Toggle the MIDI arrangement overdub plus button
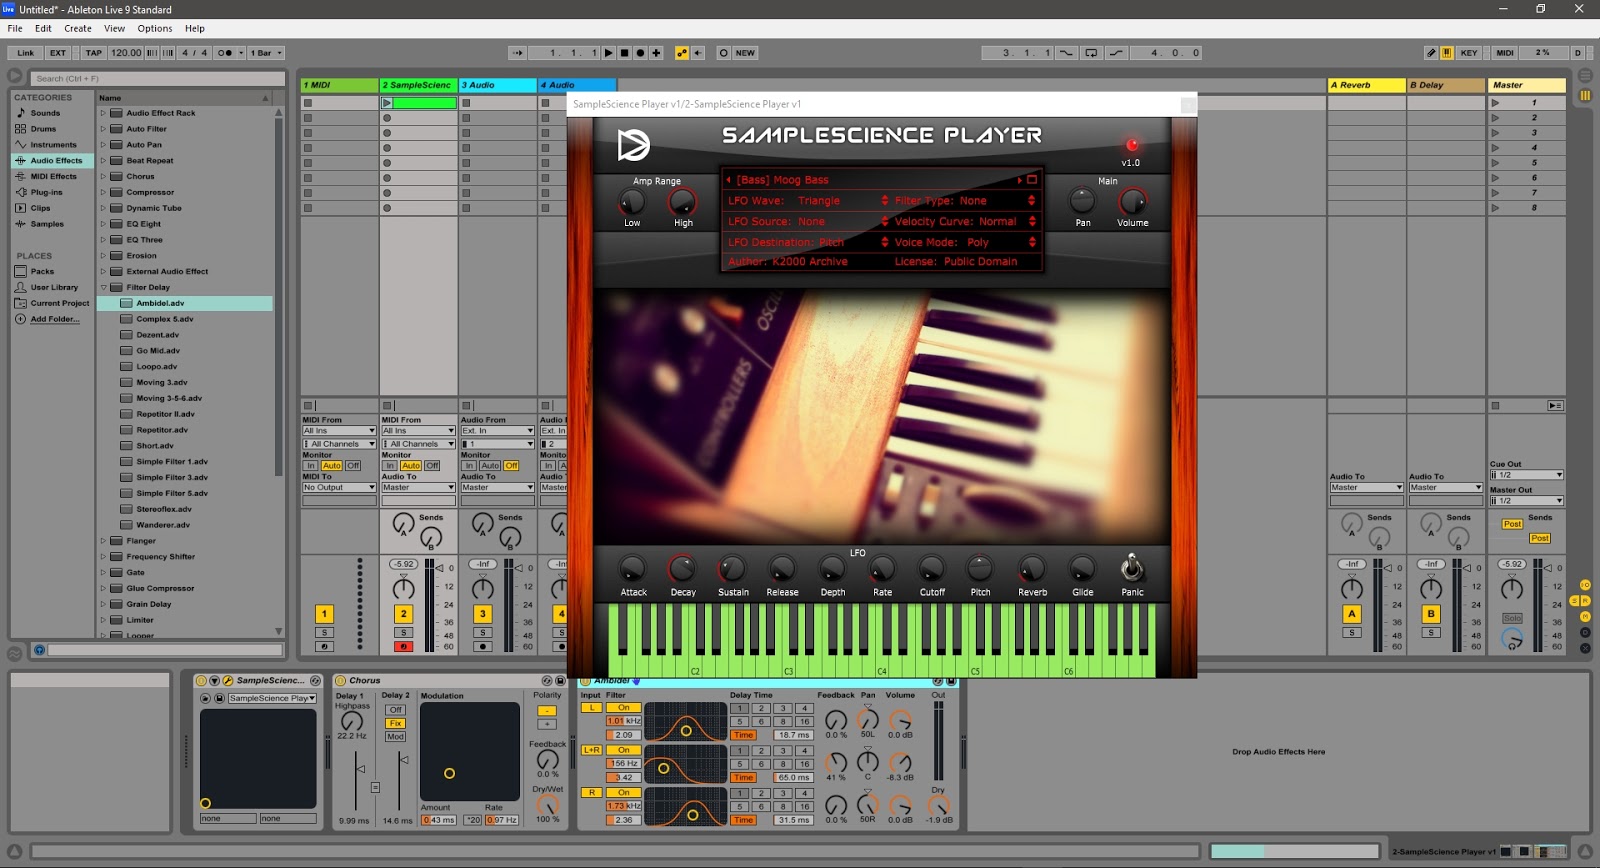Screen dimensions: 1600x868 [x=656, y=53]
